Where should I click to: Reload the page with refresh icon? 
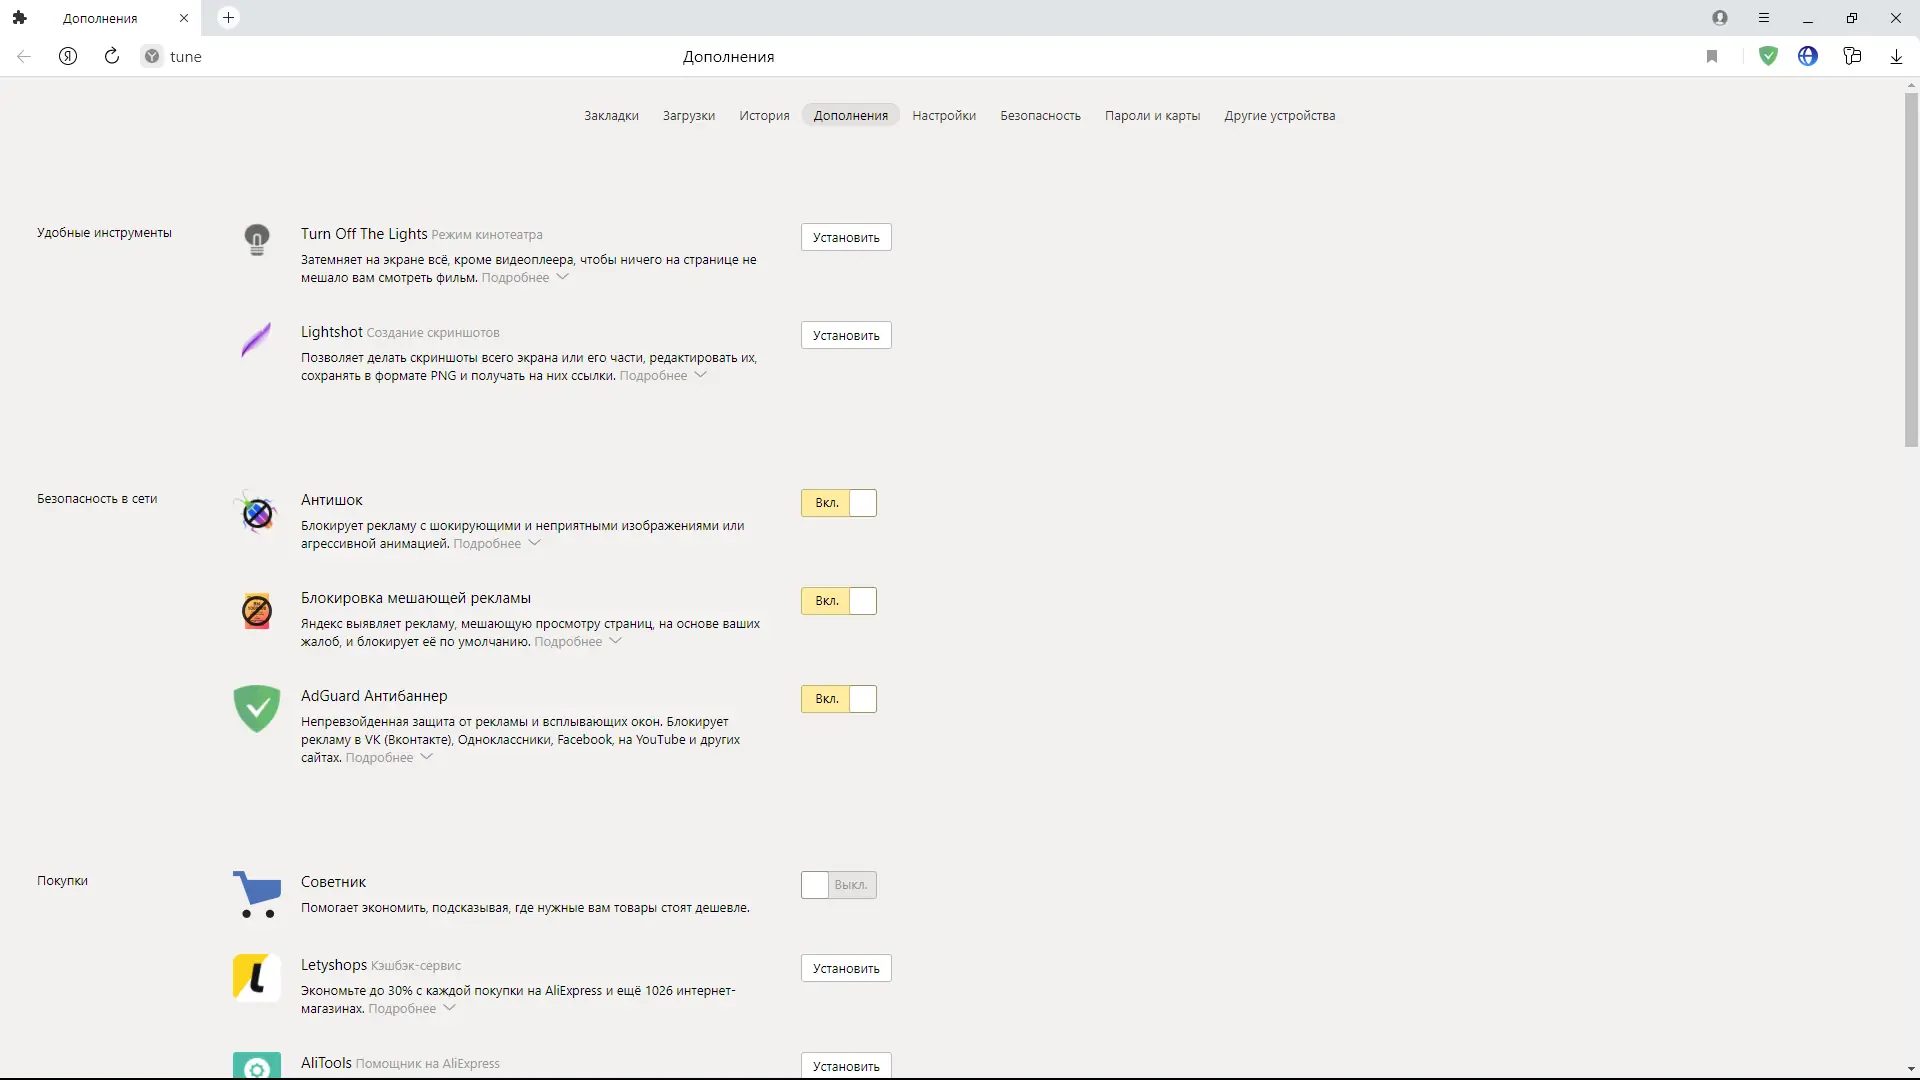tap(112, 57)
